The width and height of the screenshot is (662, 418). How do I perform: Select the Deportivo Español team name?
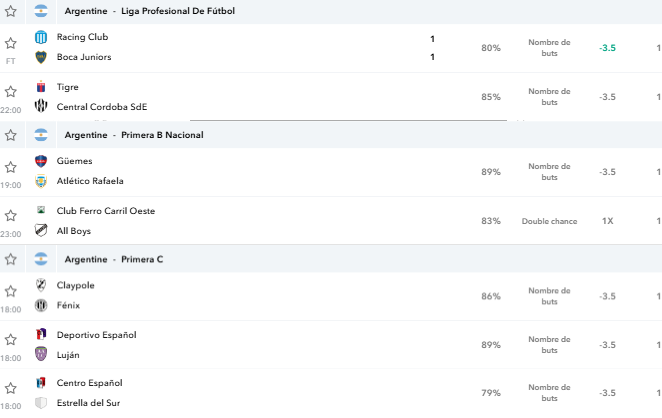click(97, 335)
